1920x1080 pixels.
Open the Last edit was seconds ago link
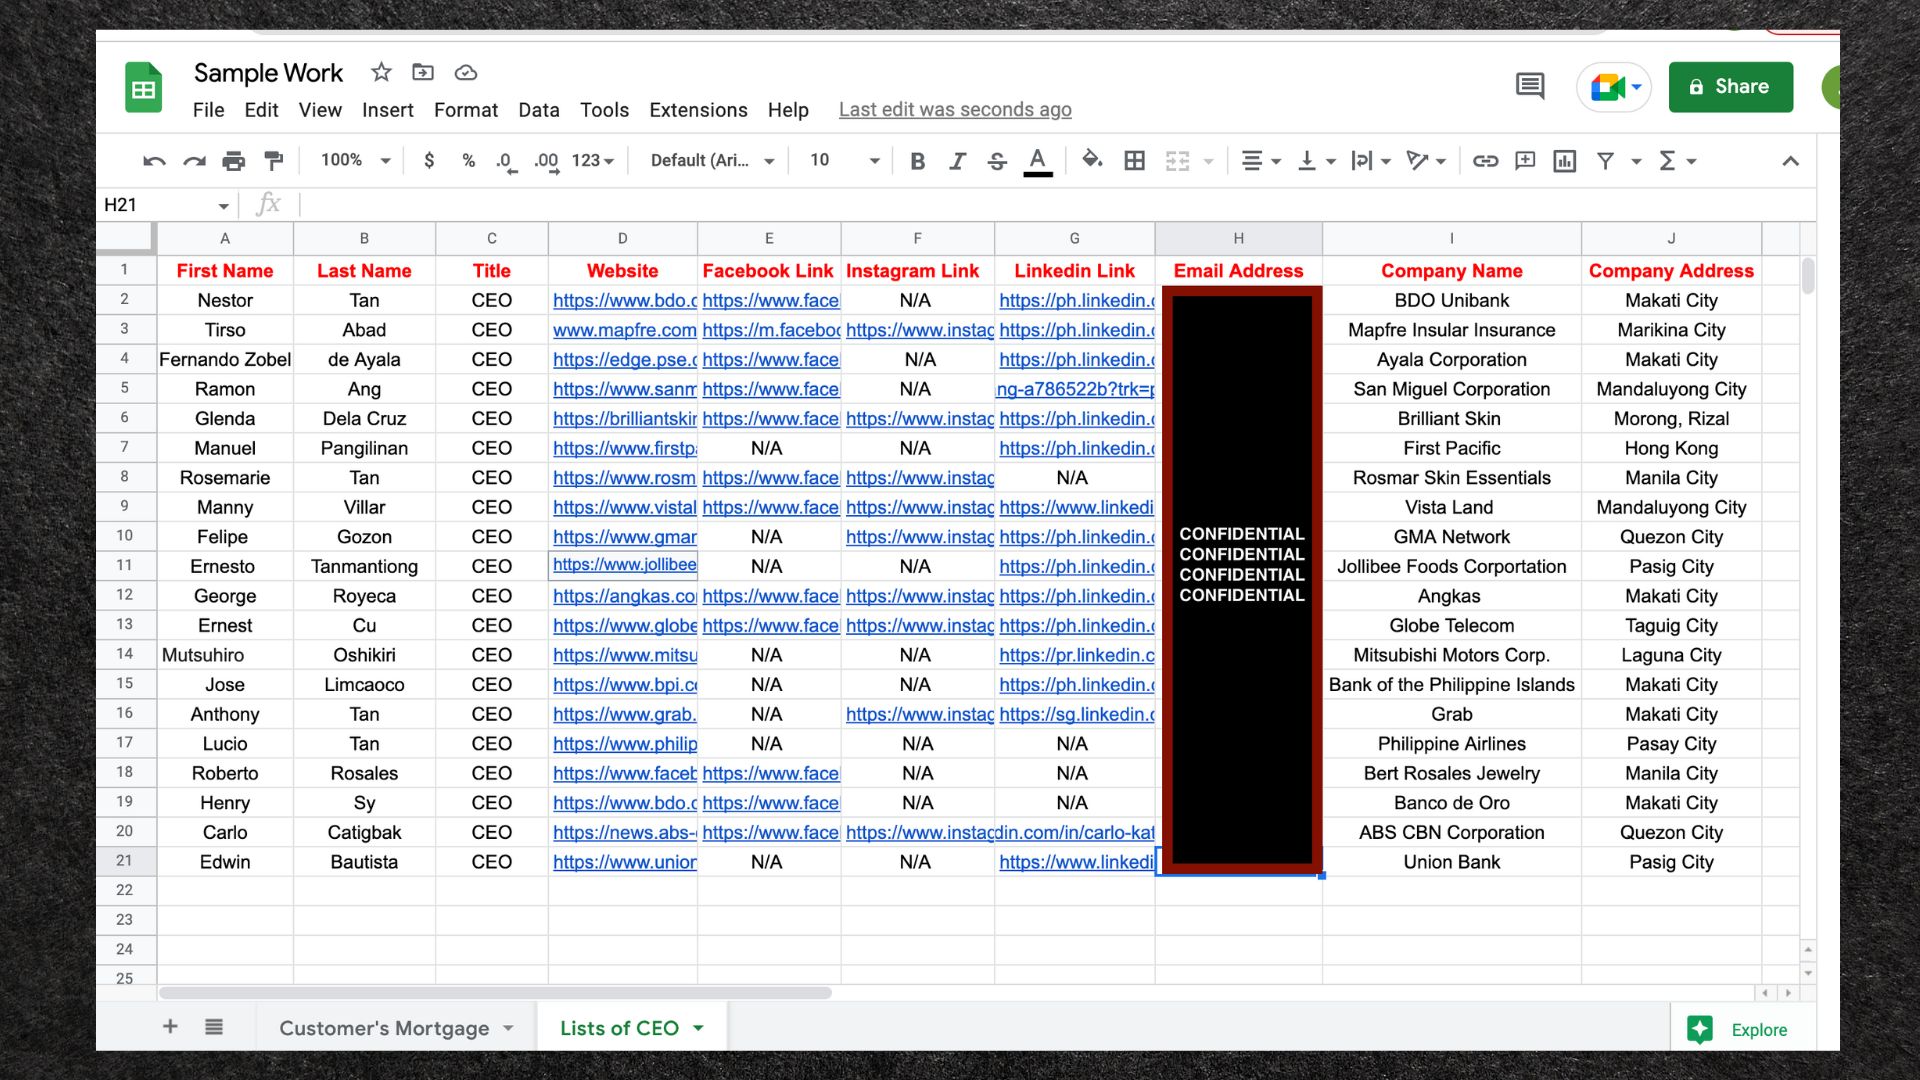click(954, 110)
